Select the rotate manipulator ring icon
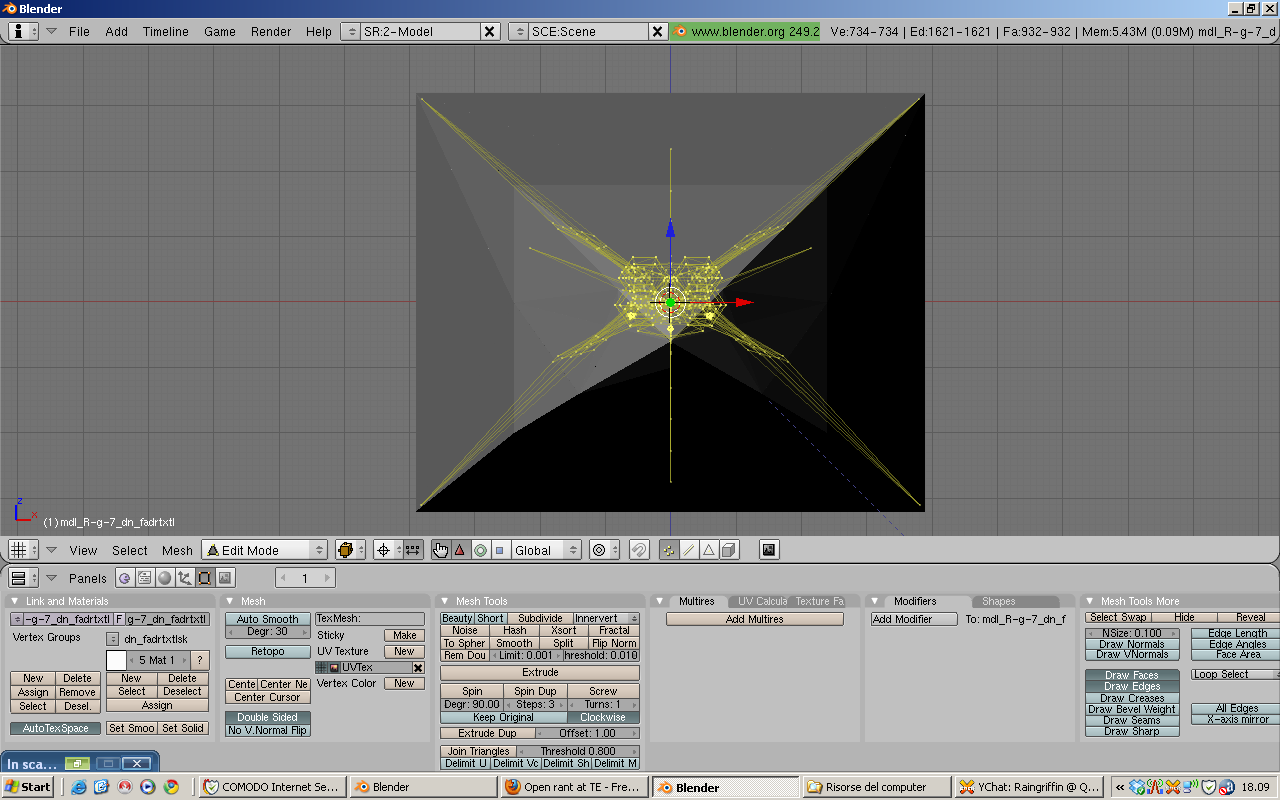Image resolution: width=1280 pixels, height=800 pixels. click(480, 550)
